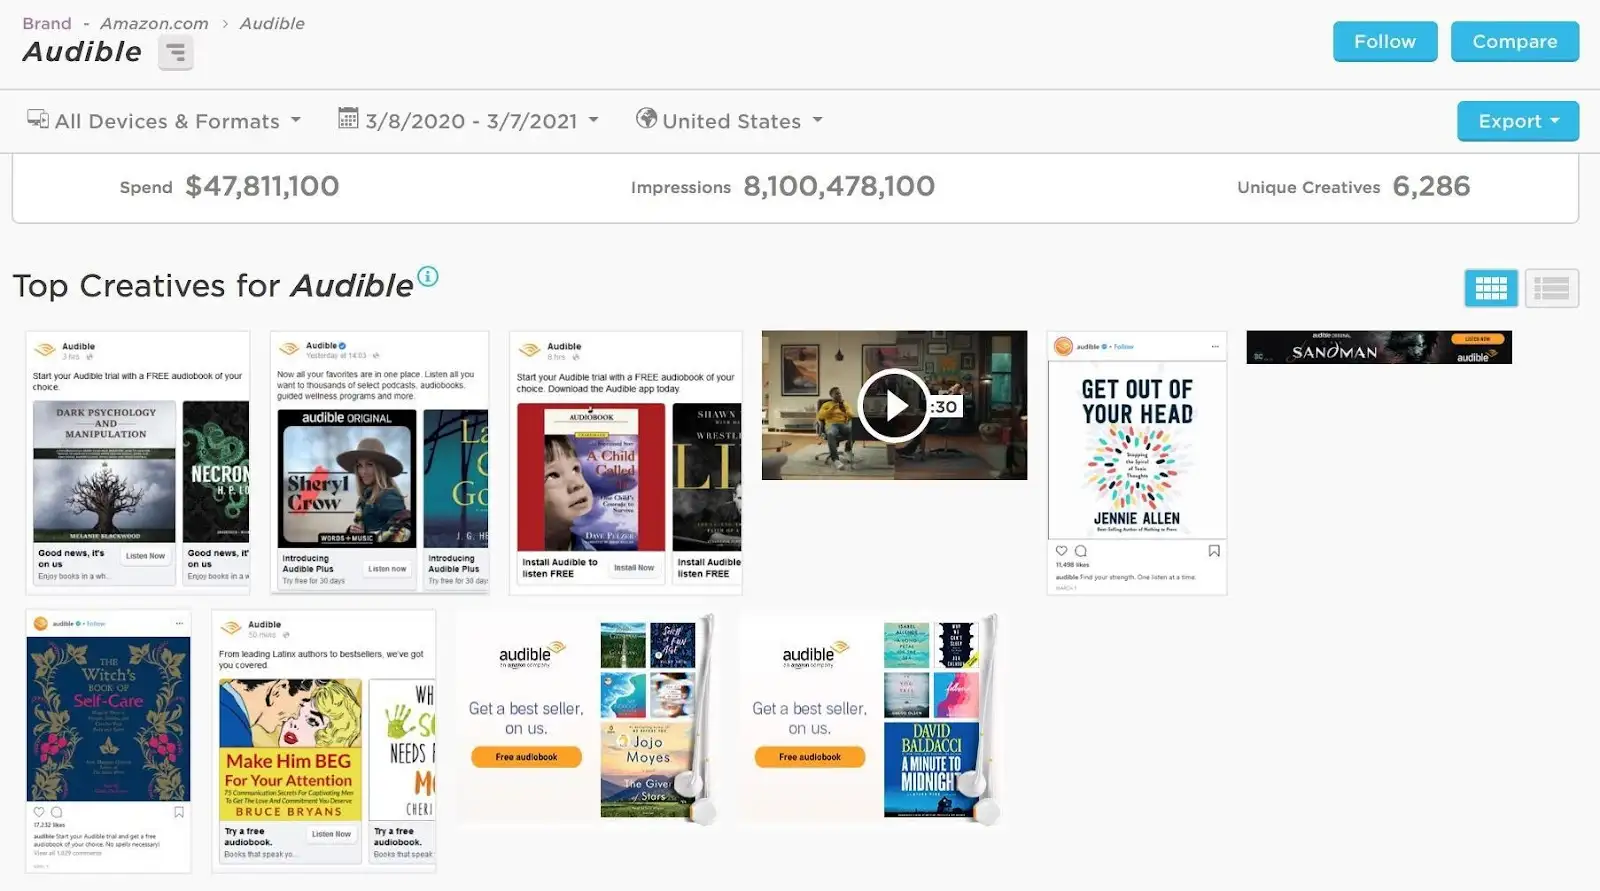The image size is (1600, 891).
Task: Click Free audiobook button in David Baldacci ad
Action: [x=810, y=757]
